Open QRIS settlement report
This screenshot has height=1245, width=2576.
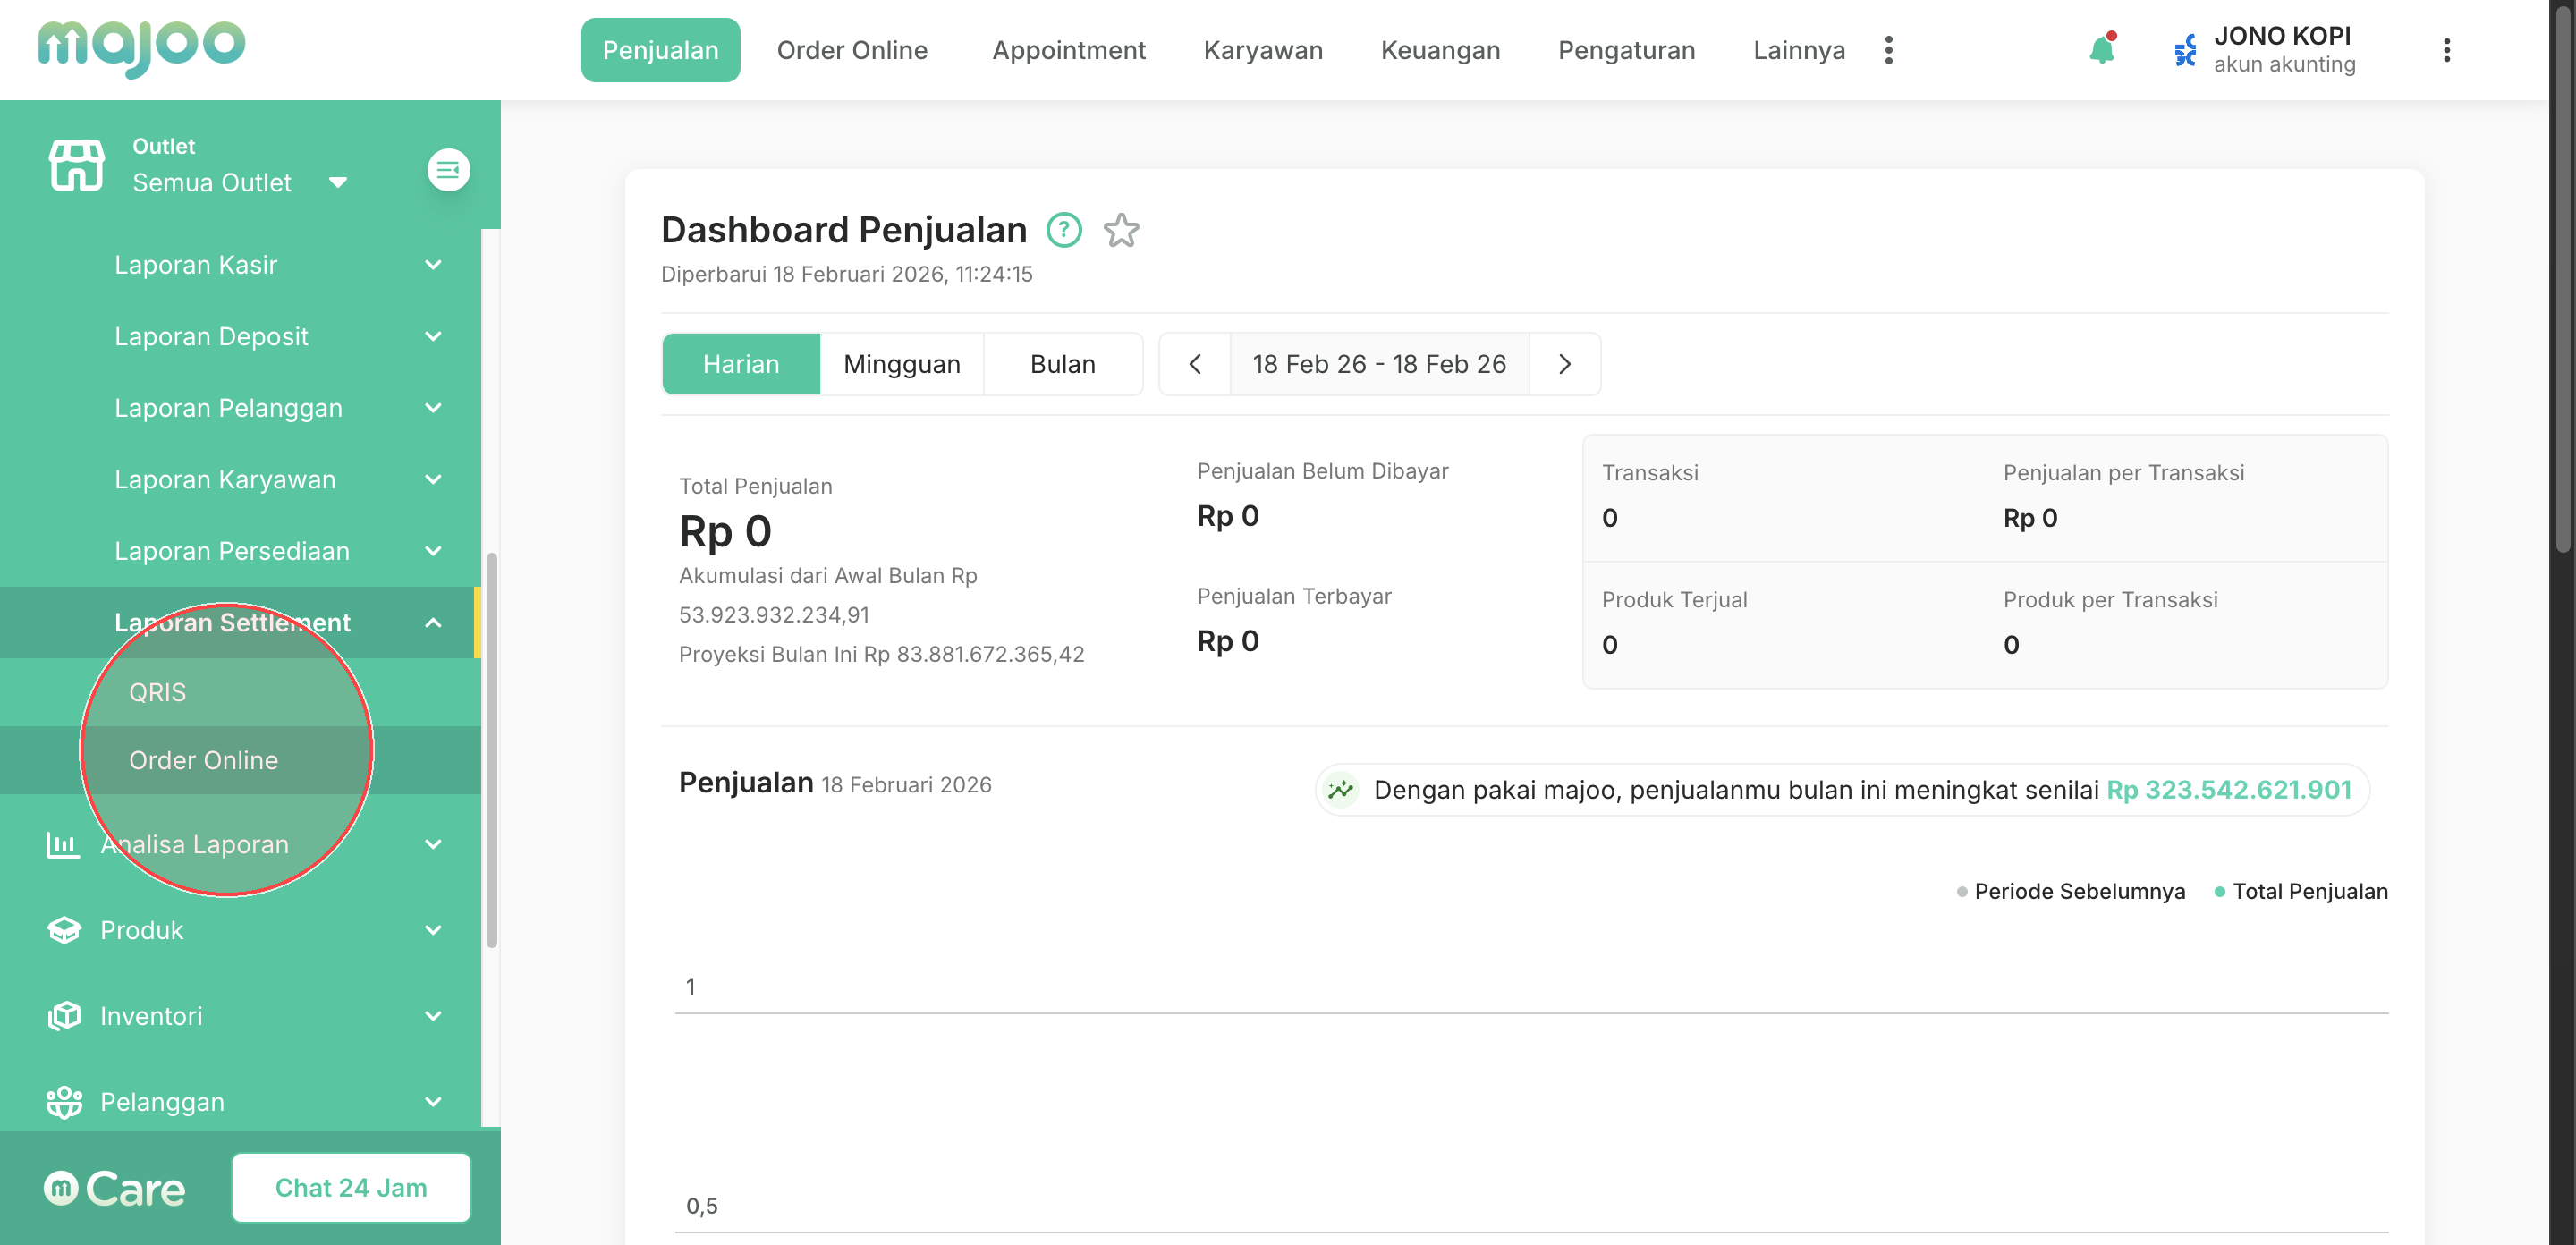coord(158,692)
